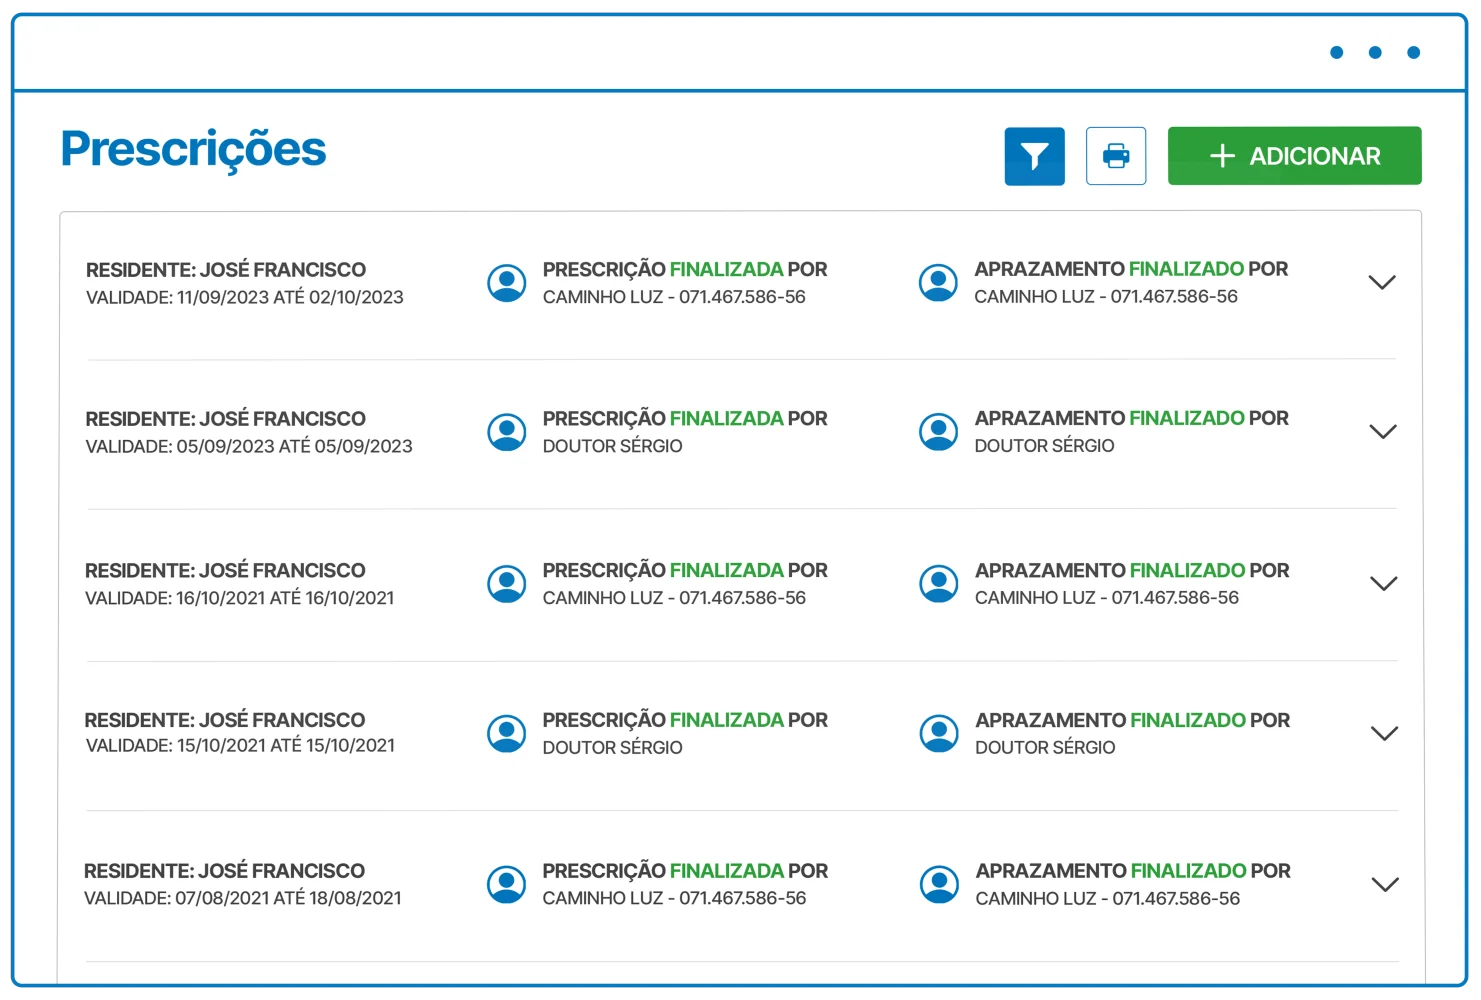
Task: Click 'PRESCRIÇÃO FINALIZADA POR' in the 16/10/2021 row
Action: [685, 571]
